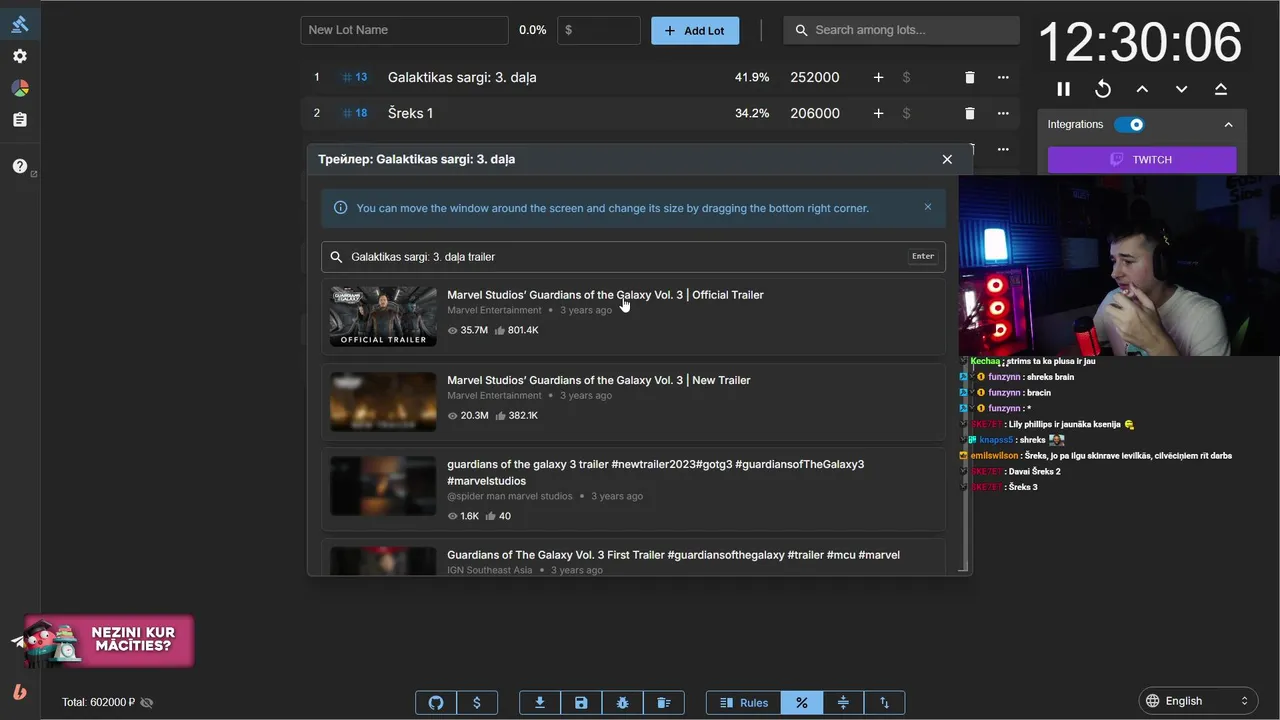Open settings gear in sidebar
This screenshot has width=1280, height=720.
pyautogui.click(x=20, y=56)
